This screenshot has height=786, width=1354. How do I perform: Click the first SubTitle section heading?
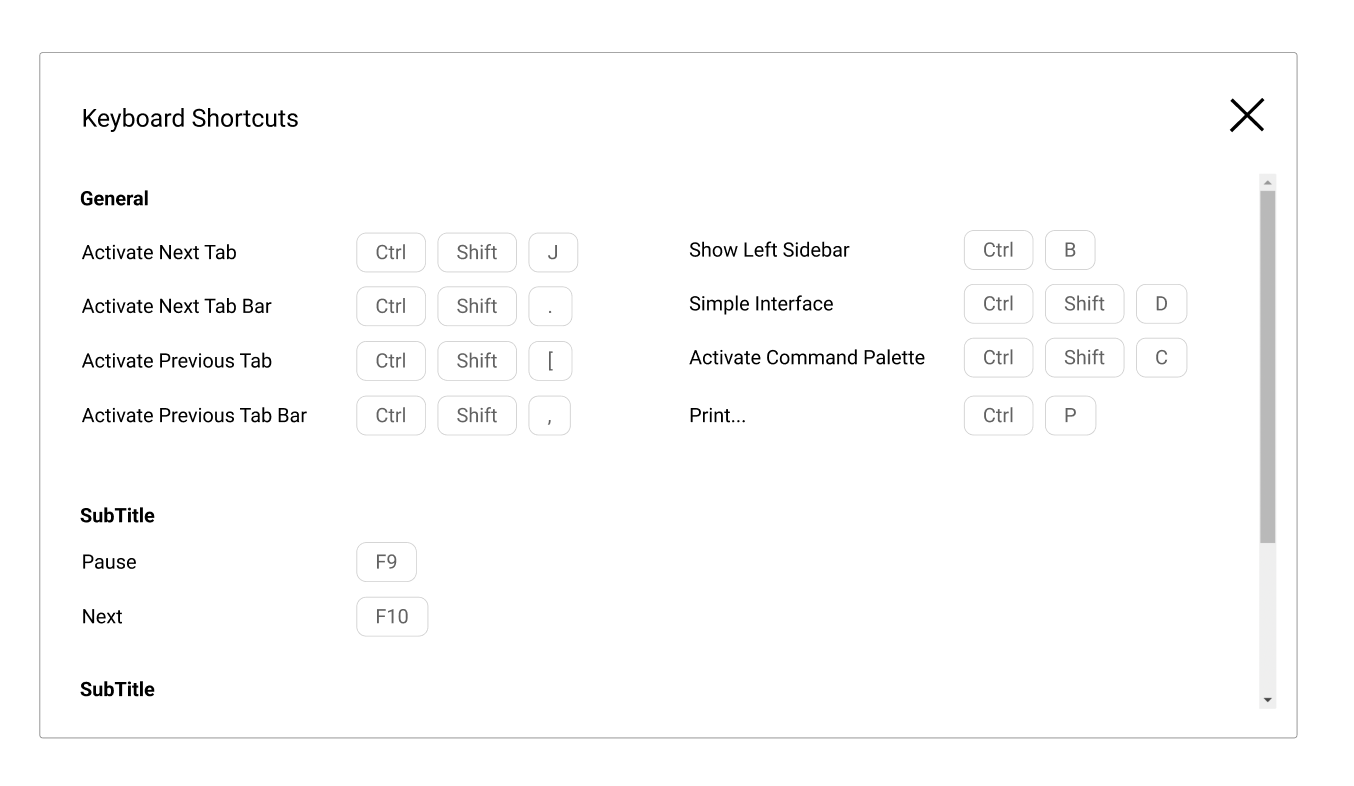(x=116, y=515)
